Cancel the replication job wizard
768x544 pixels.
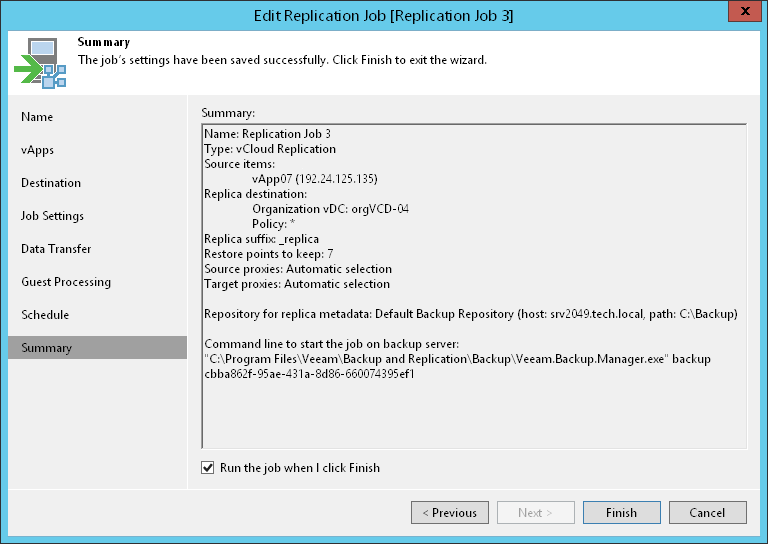707,513
